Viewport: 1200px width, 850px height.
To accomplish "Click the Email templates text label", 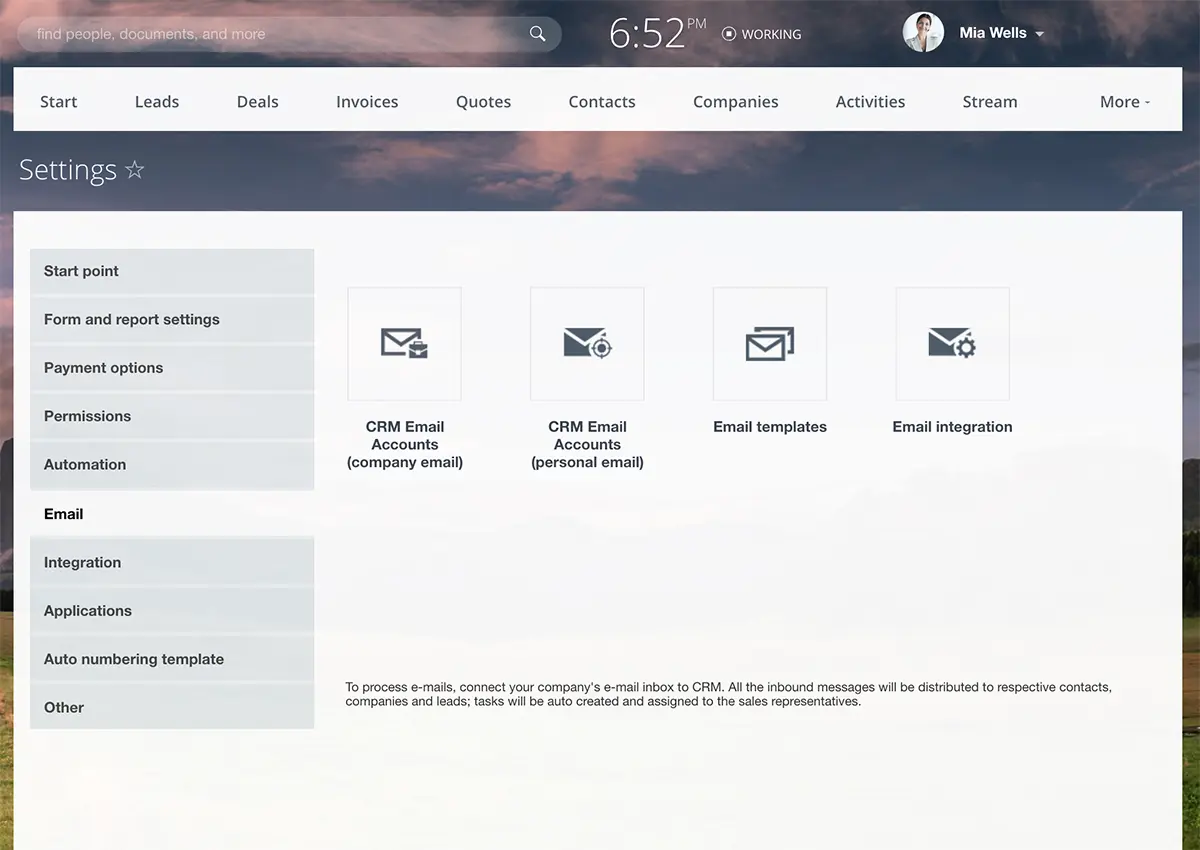I will click(x=770, y=427).
